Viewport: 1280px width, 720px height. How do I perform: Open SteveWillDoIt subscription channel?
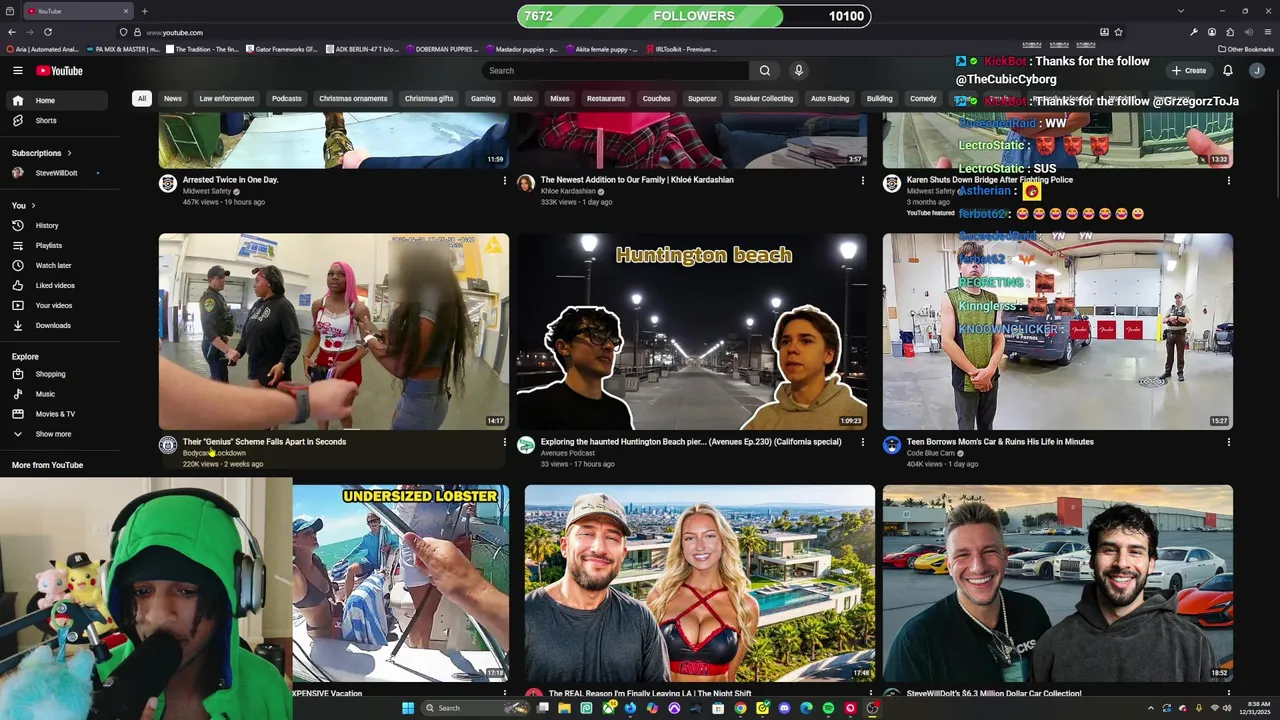(x=56, y=173)
